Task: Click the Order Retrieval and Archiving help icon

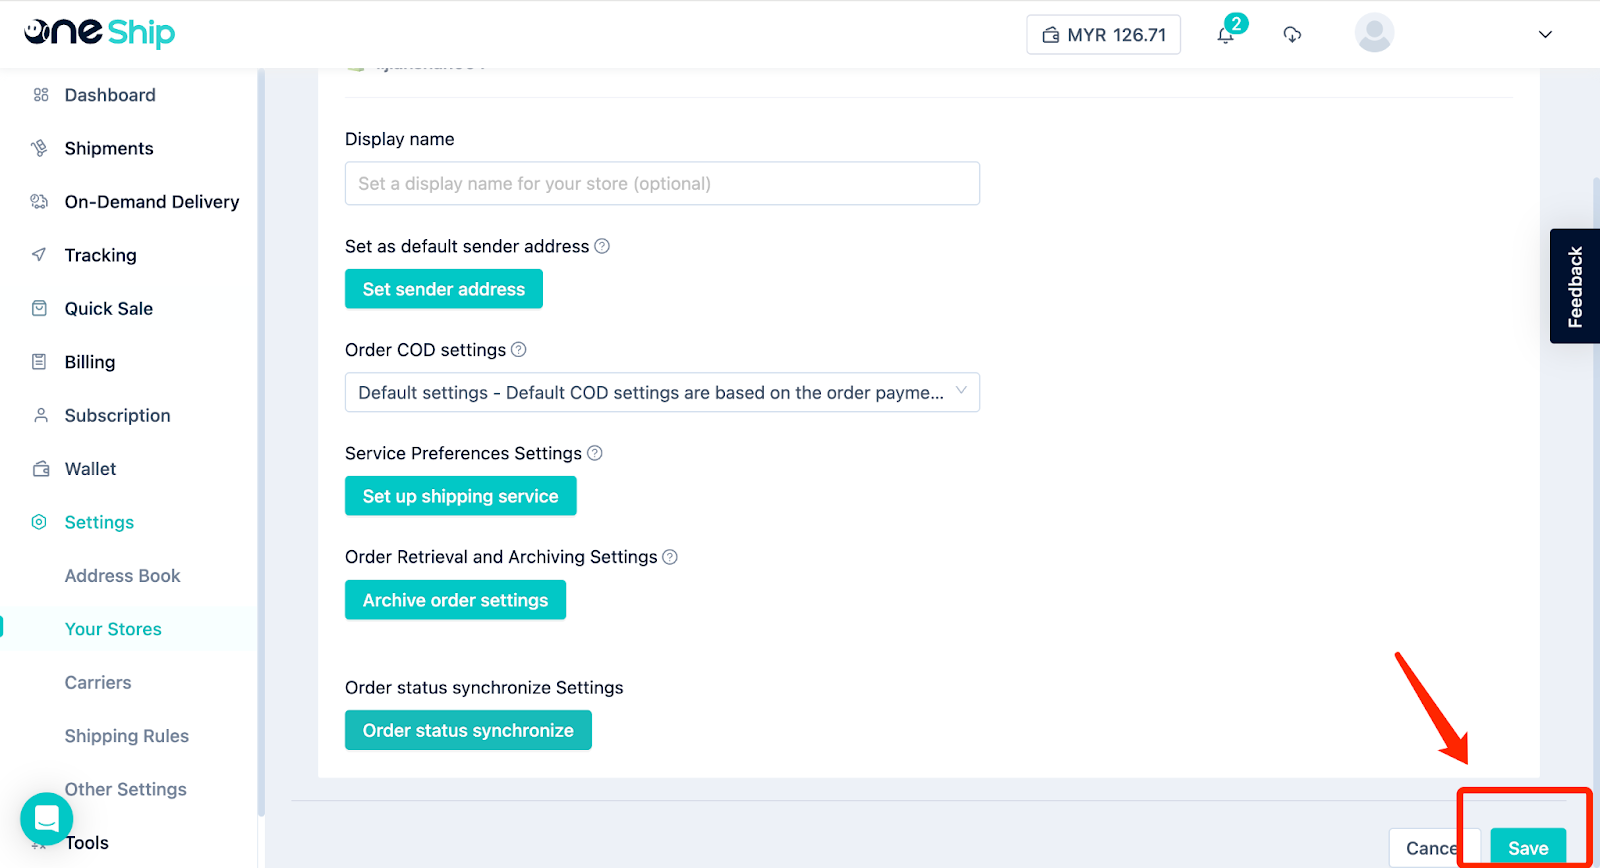Action: (x=670, y=557)
